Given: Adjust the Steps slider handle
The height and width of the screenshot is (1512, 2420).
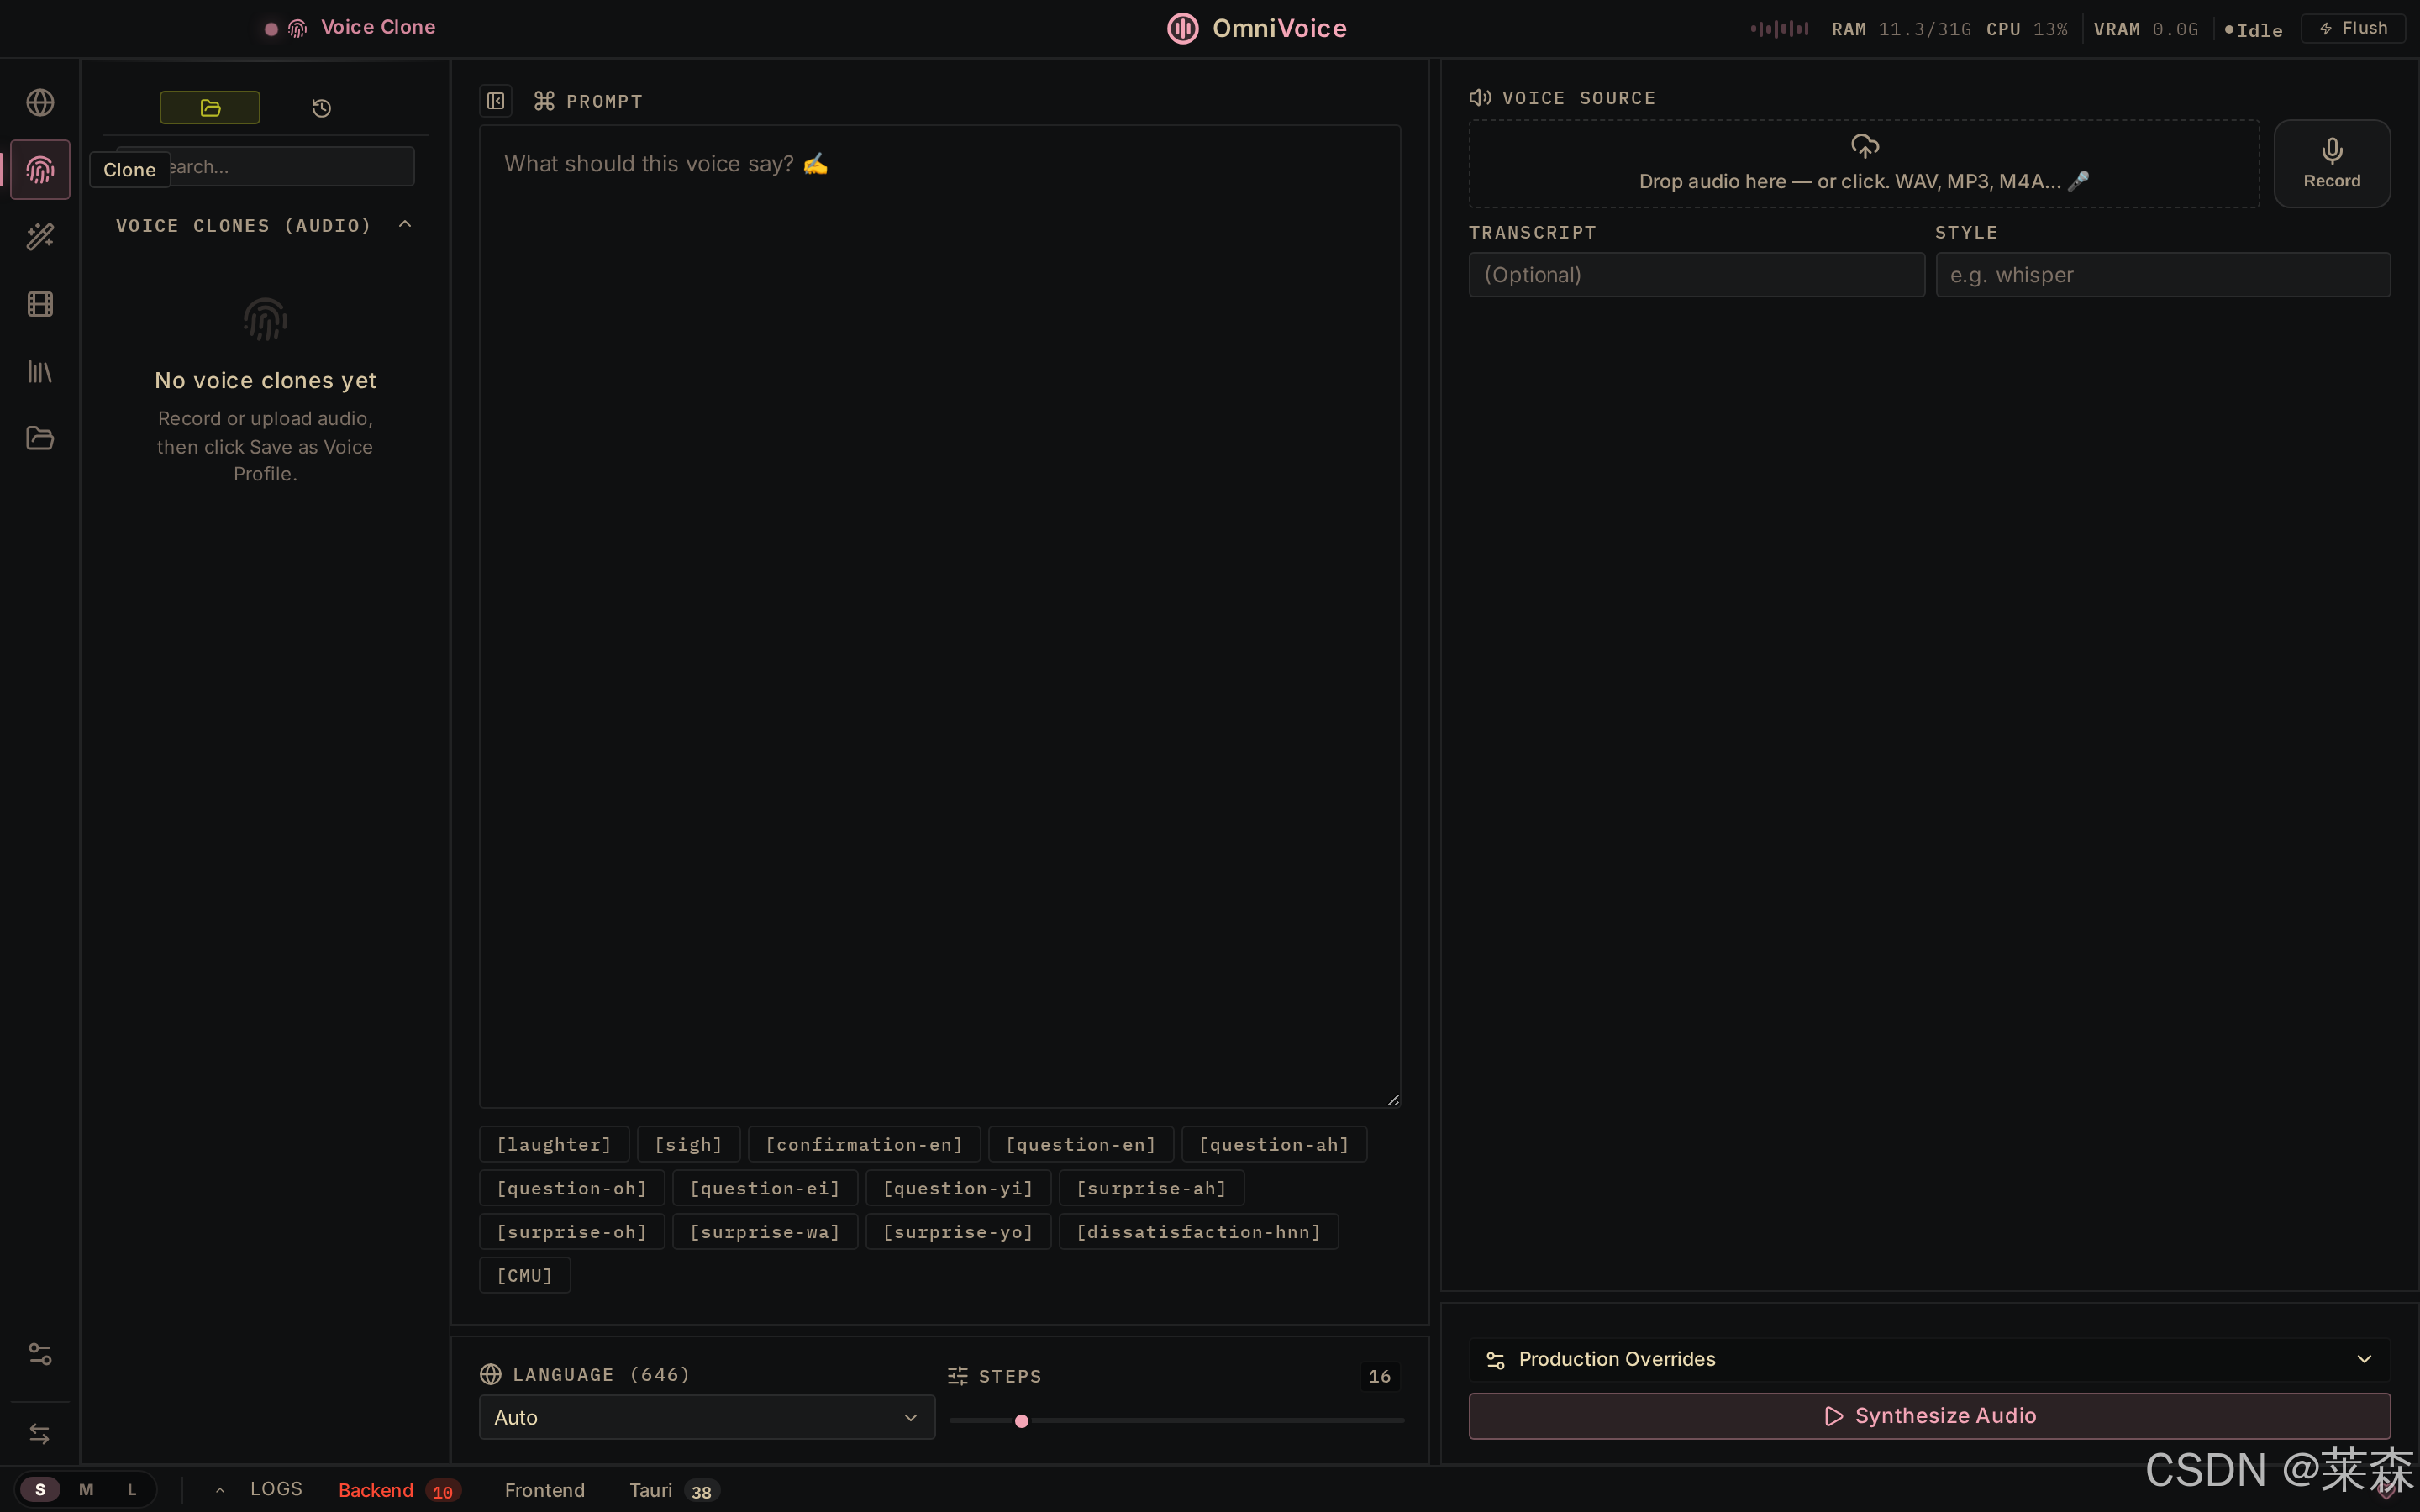Looking at the screenshot, I should (1021, 1421).
